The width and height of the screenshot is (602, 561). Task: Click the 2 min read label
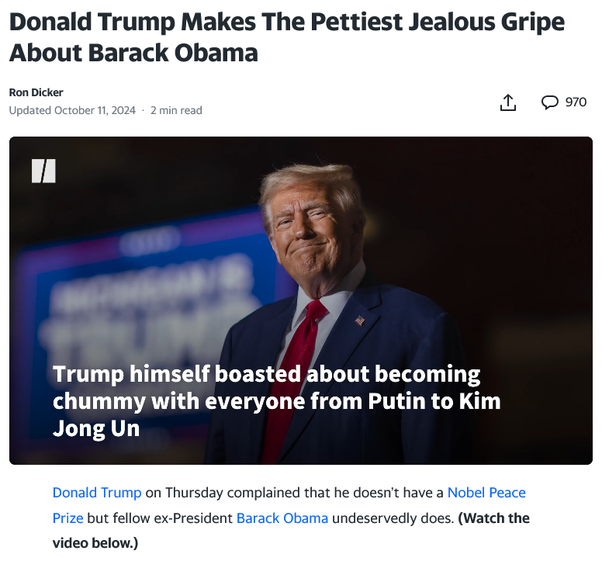(x=176, y=111)
